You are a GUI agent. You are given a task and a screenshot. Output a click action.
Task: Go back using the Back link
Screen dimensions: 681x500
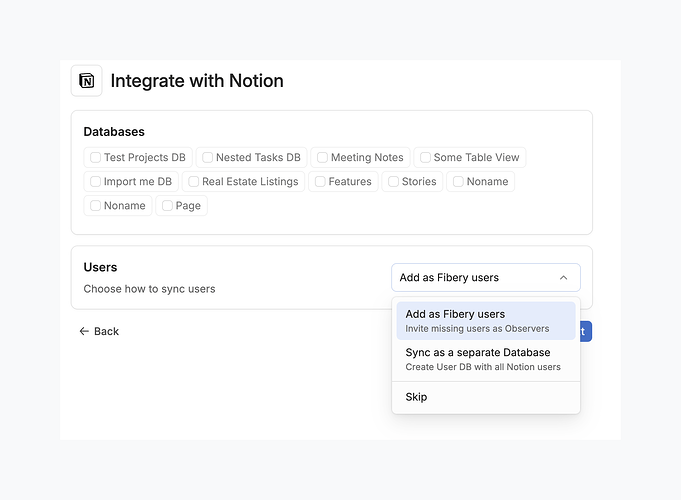(106, 332)
